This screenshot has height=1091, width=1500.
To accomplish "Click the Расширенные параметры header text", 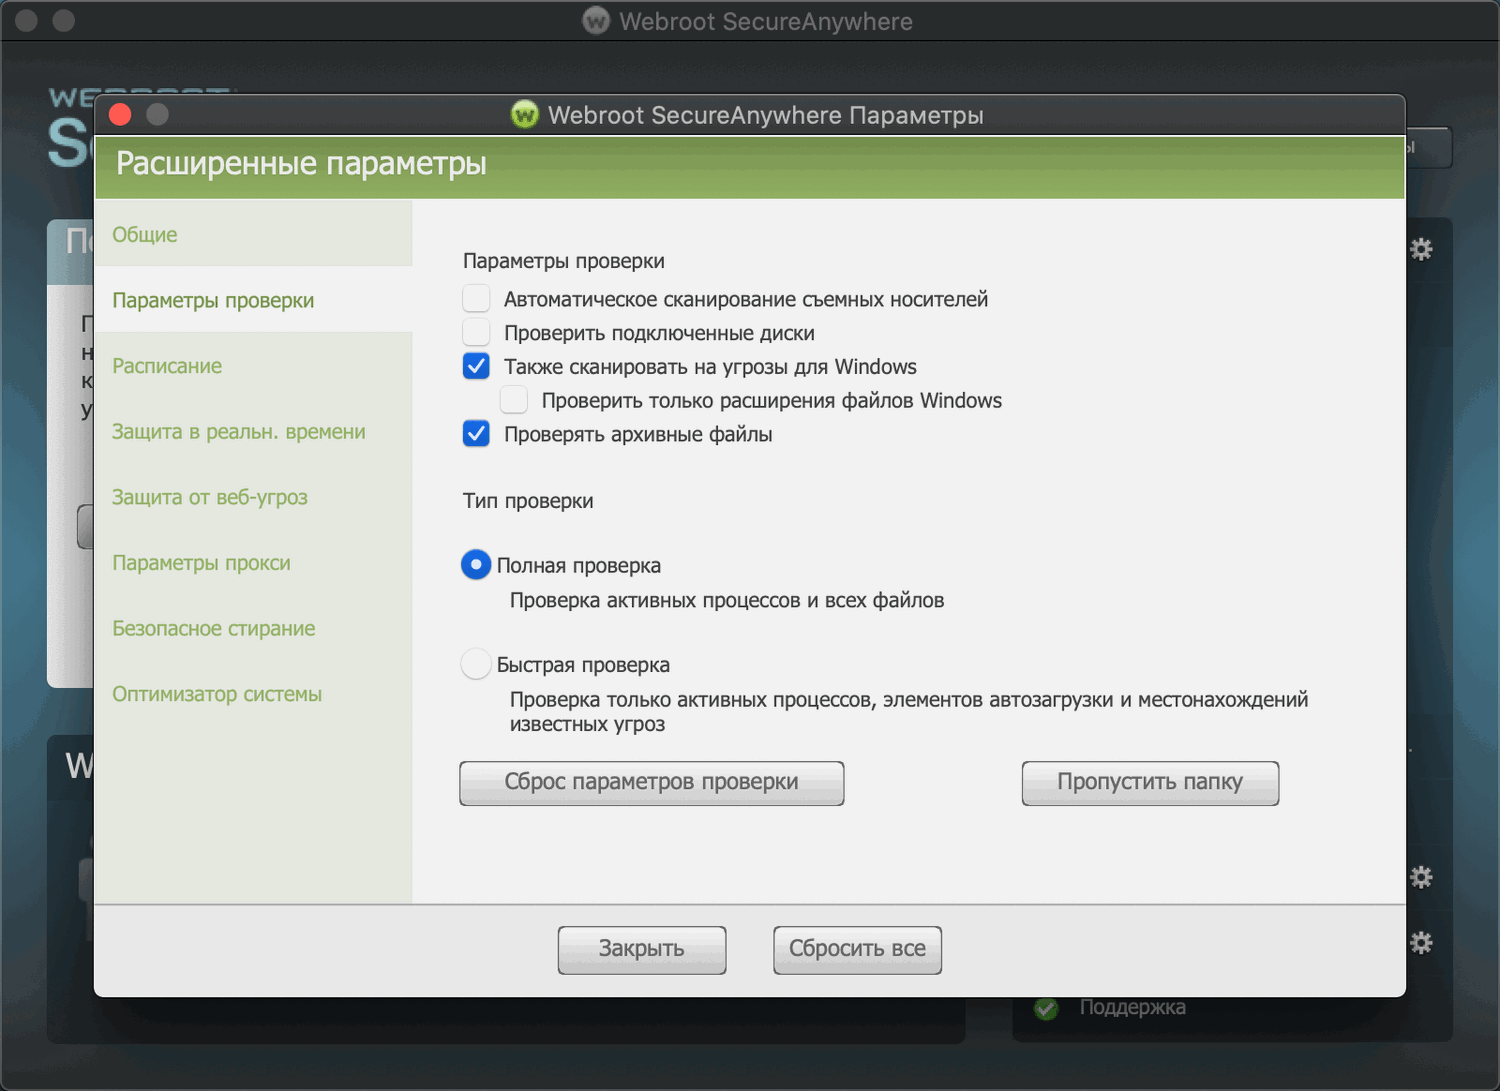I will tap(301, 163).
